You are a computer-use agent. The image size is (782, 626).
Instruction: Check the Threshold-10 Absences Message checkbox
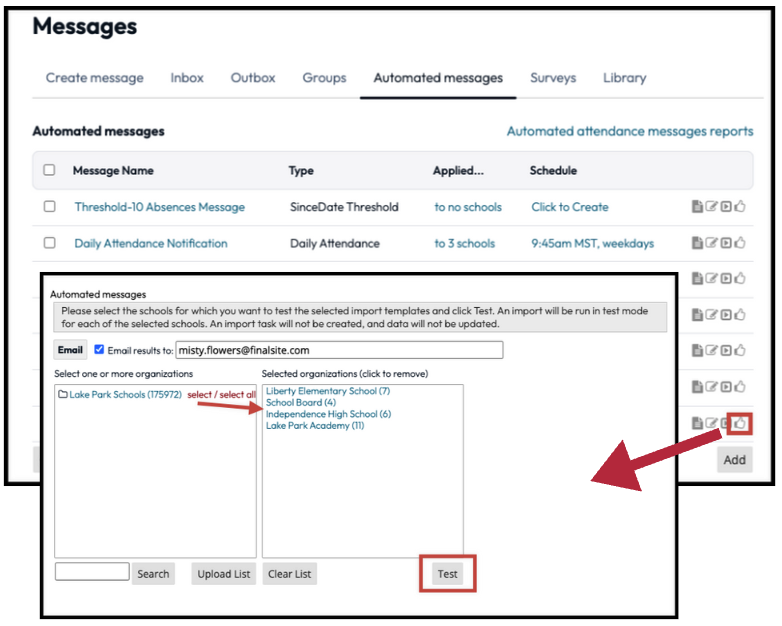click(49, 207)
